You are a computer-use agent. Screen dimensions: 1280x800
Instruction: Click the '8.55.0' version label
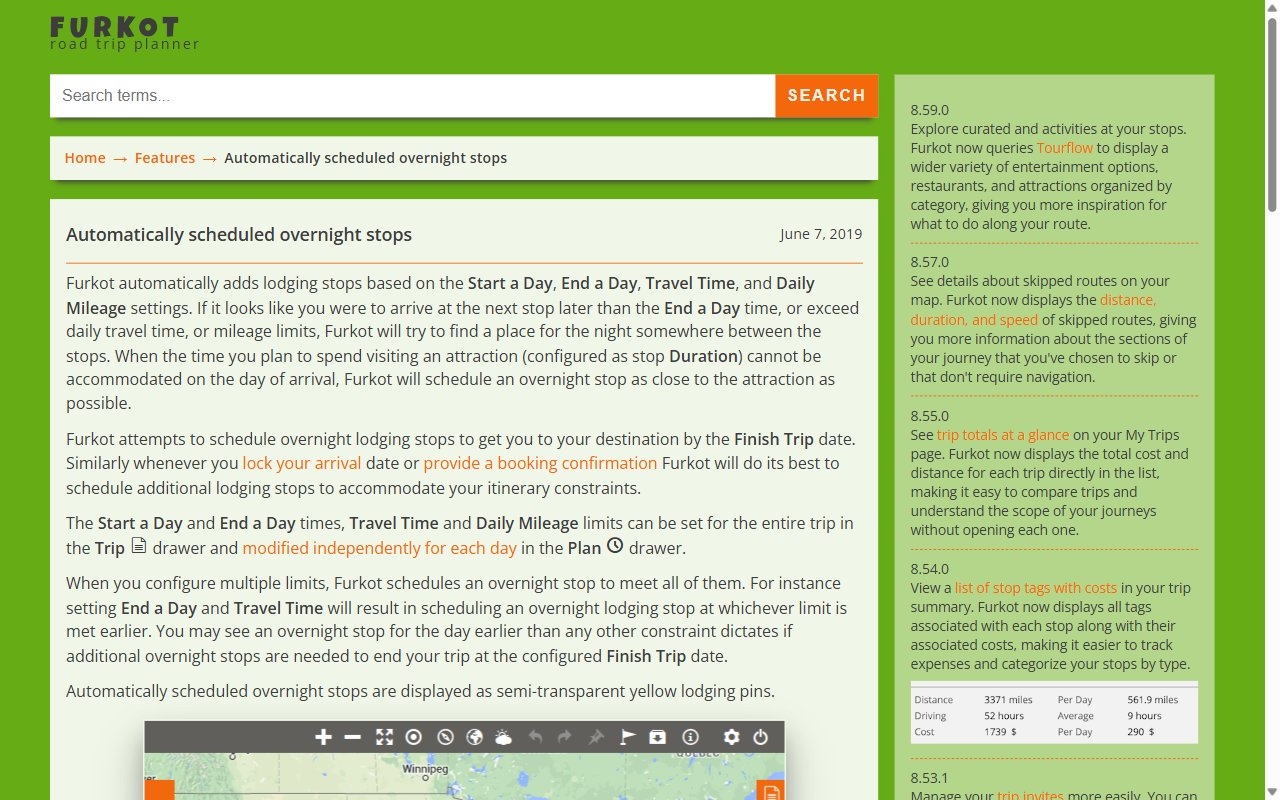coord(929,416)
